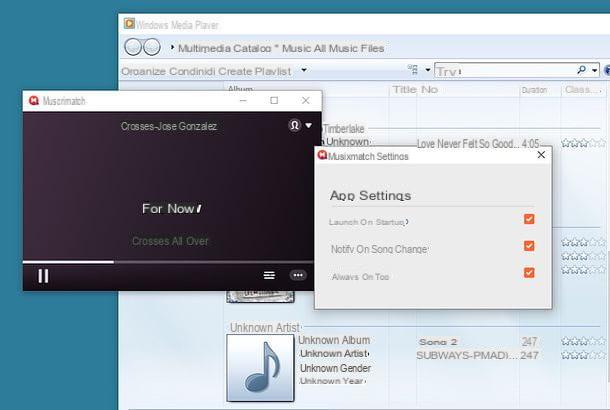
Task: Maximize the Musixmatch player window
Action: [x=274, y=100]
